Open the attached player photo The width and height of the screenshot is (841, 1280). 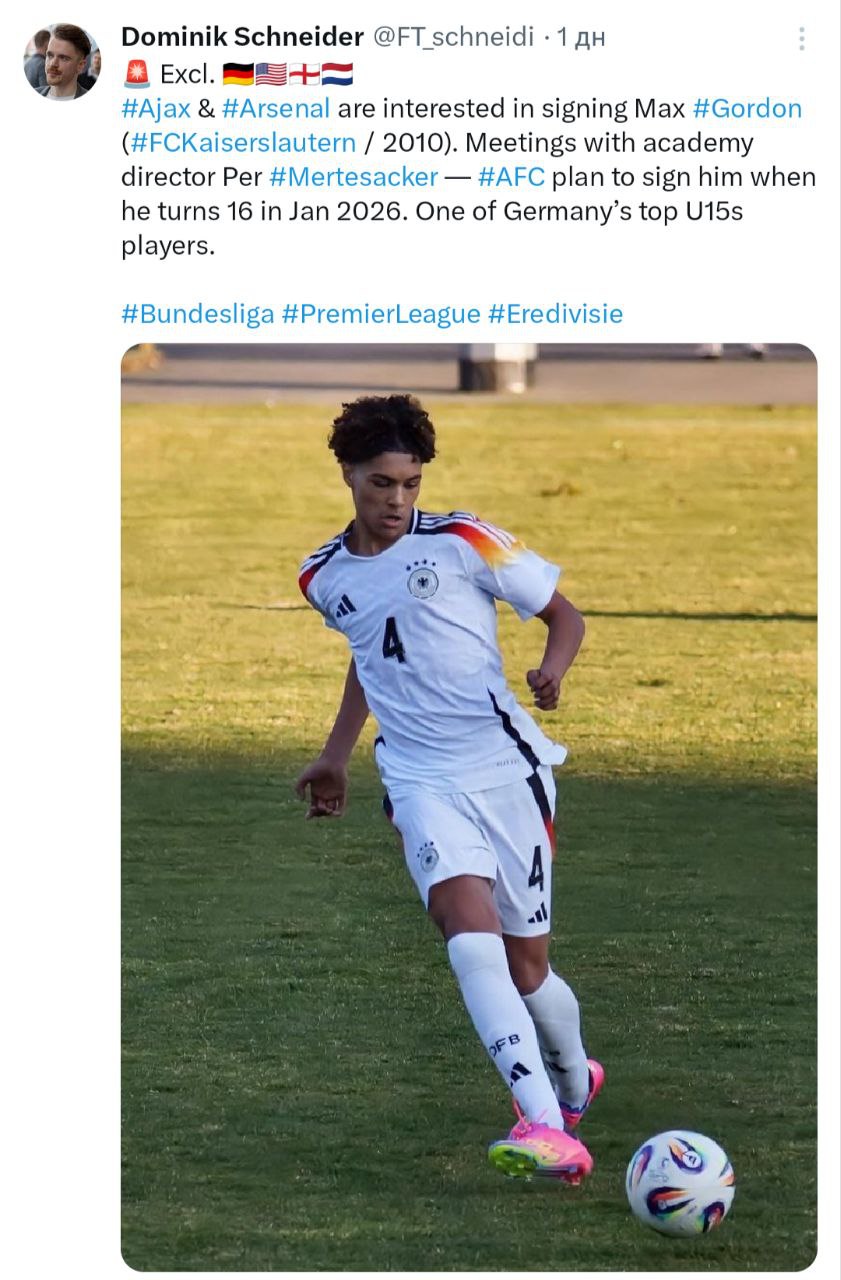point(469,807)
